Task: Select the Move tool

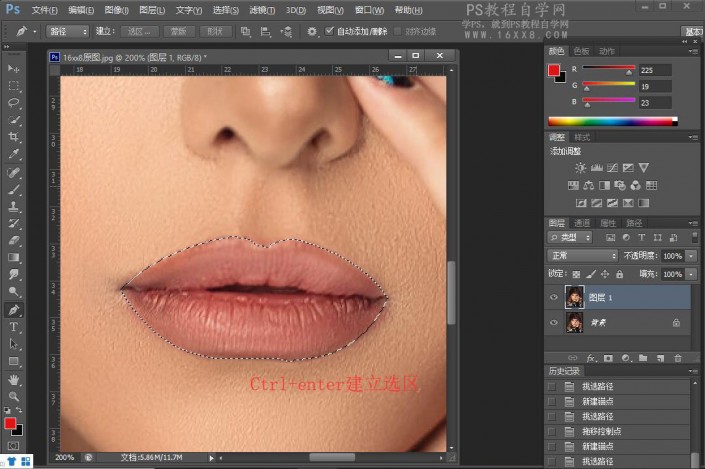Action: tap(13, 68)
